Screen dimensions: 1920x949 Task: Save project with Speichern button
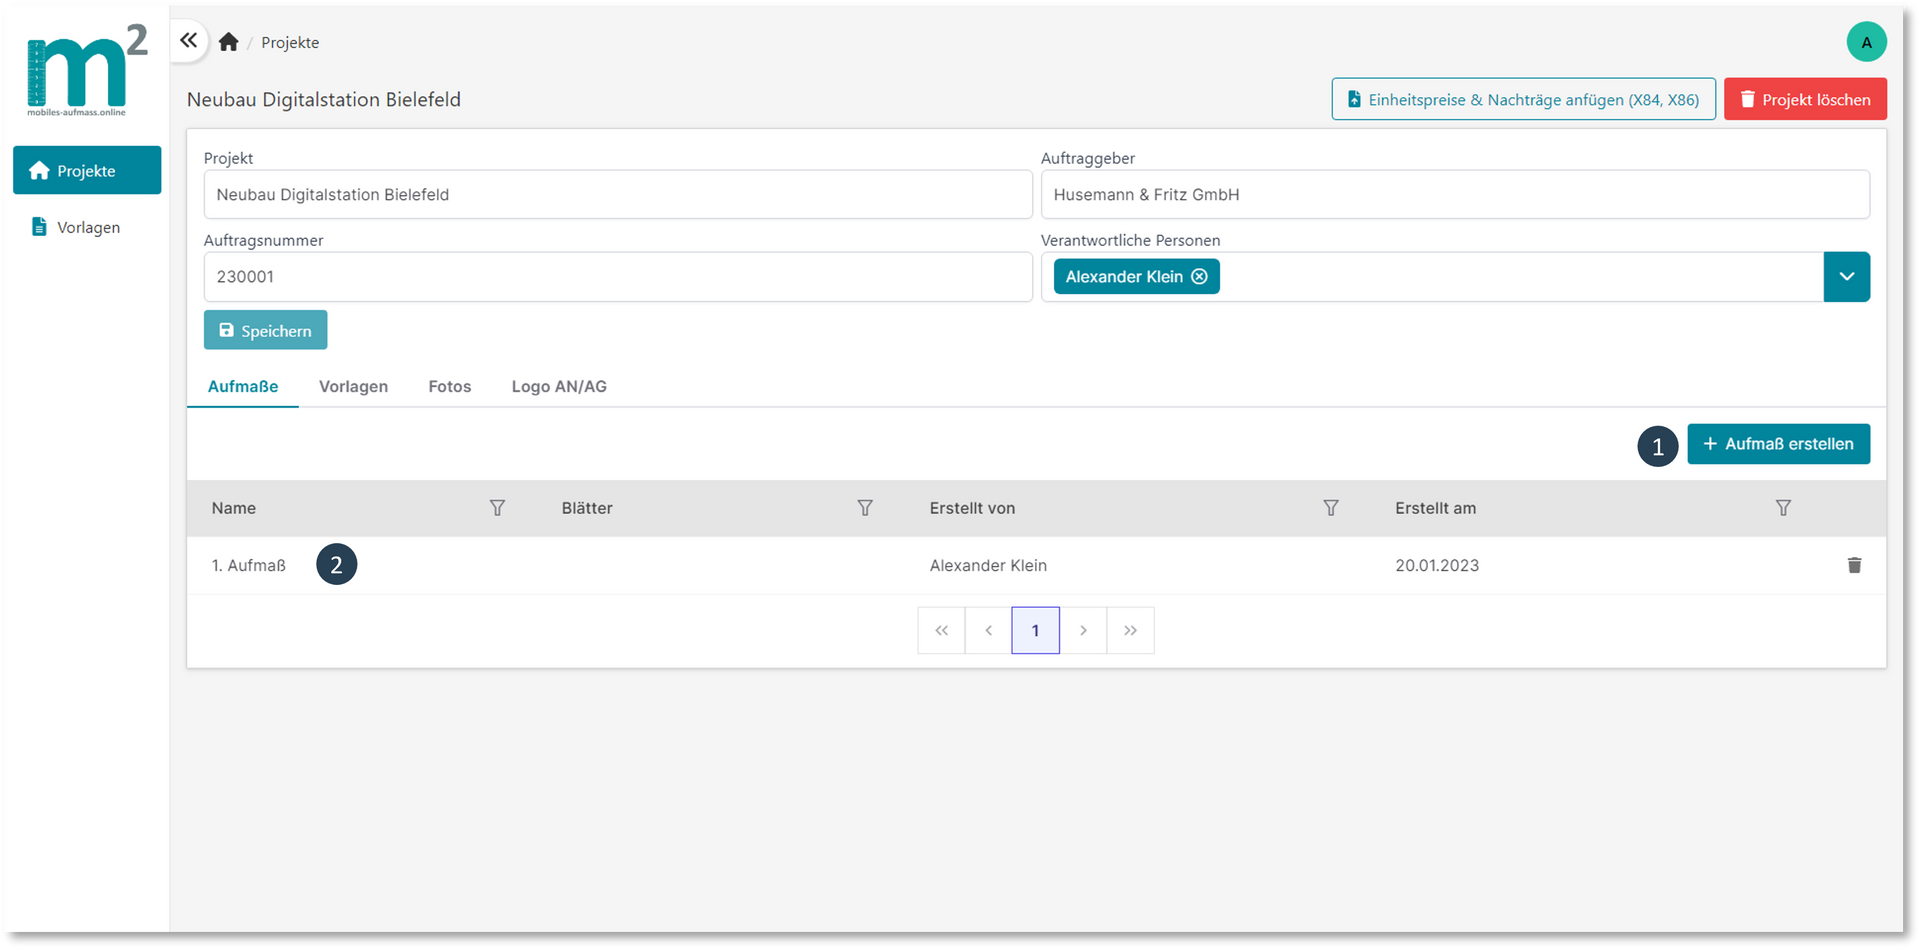tap(265, 330)
